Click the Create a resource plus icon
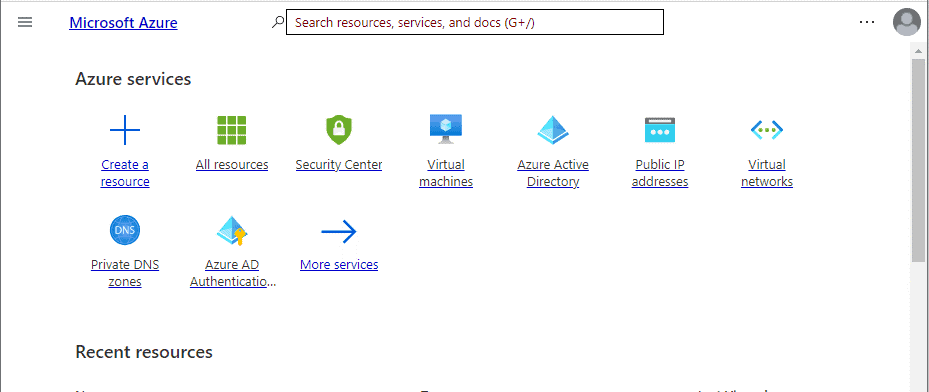929x392 pixels. (x=125, y=130)
